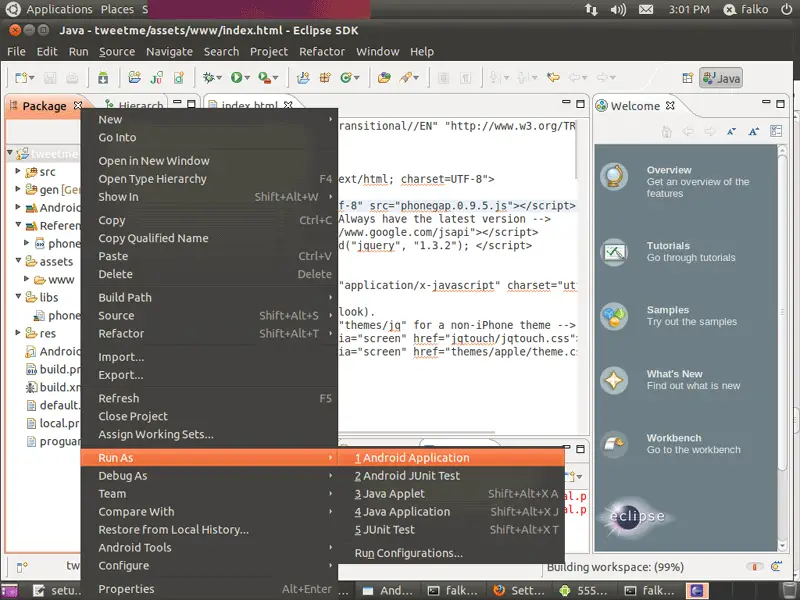Screen dimensions: 800x600
Task: Click the new Android project toolbar icon
Action: tap(134, 78)
